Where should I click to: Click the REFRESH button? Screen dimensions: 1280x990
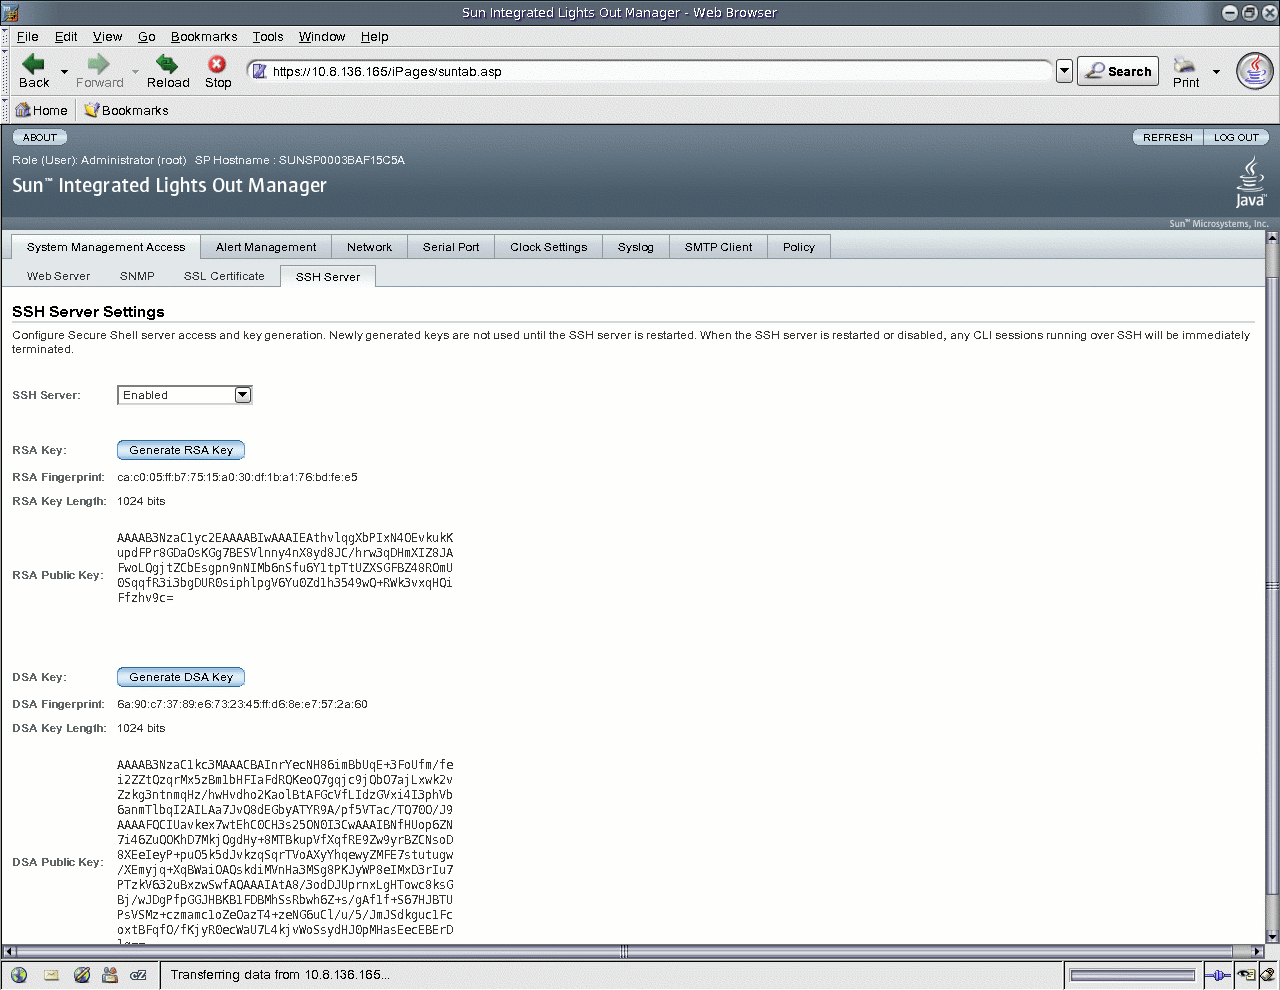(1168, 137)
